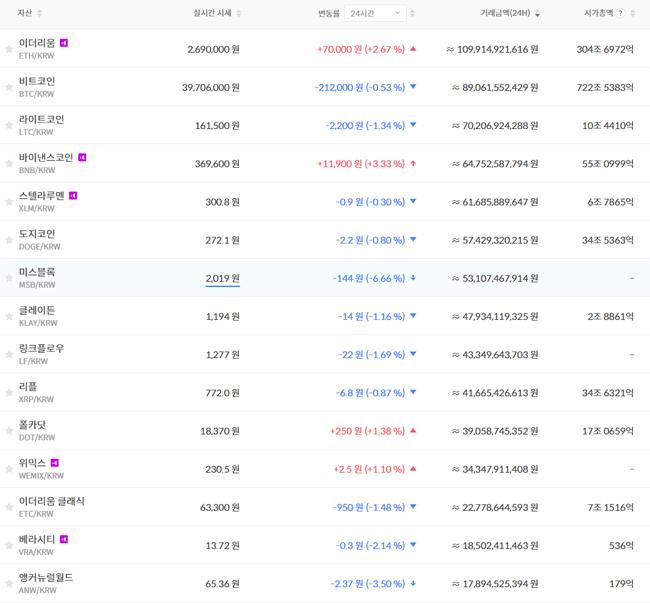Click the underlined 2,019 원 price of 미스블록
The height and width of the screenshot is (603, 650).
pyautogui.click(x=222, y=278)
